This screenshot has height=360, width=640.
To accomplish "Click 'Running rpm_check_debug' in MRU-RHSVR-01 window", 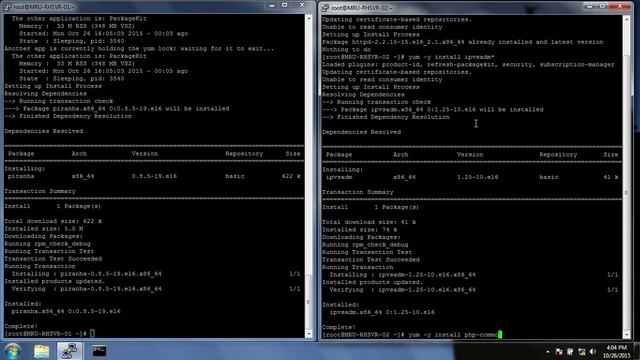I will tap(47, 244).
